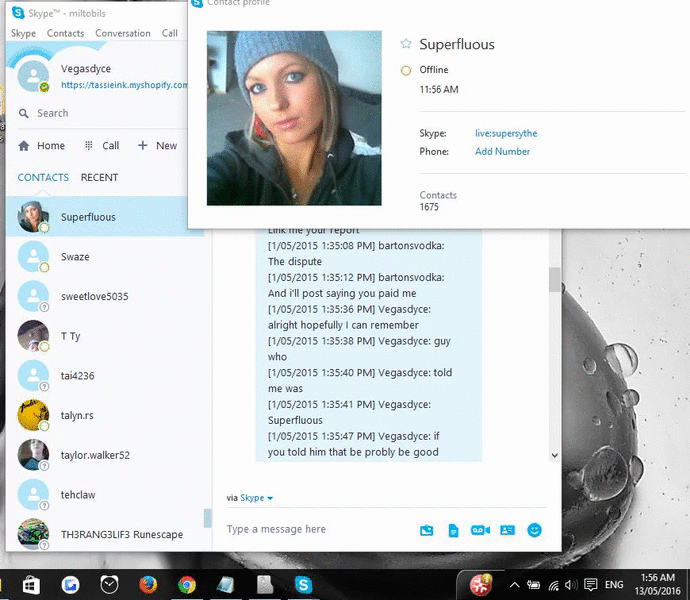
Task: Click the search magnifier icon
Action: pyautogui.click(x=24, y=114)
